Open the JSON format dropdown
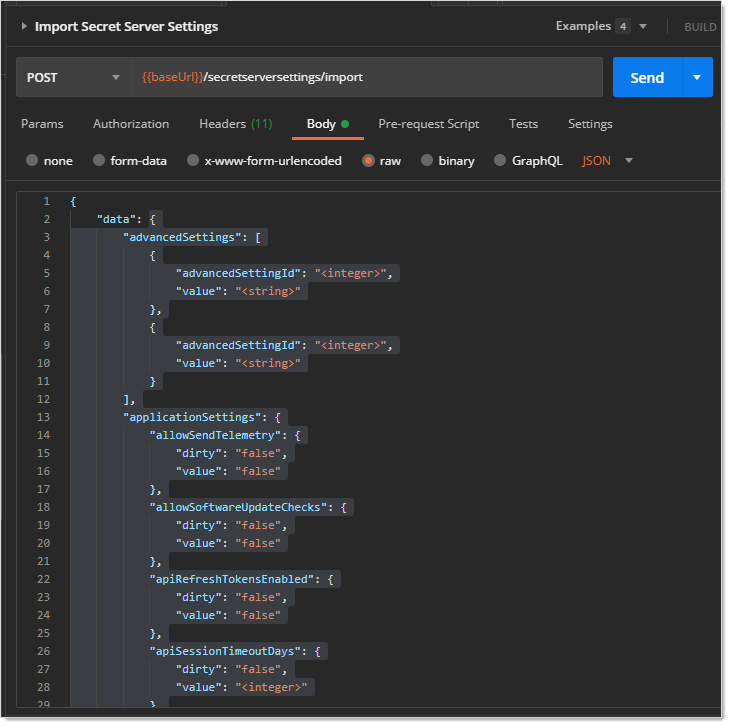 click(x=608, y=160)
